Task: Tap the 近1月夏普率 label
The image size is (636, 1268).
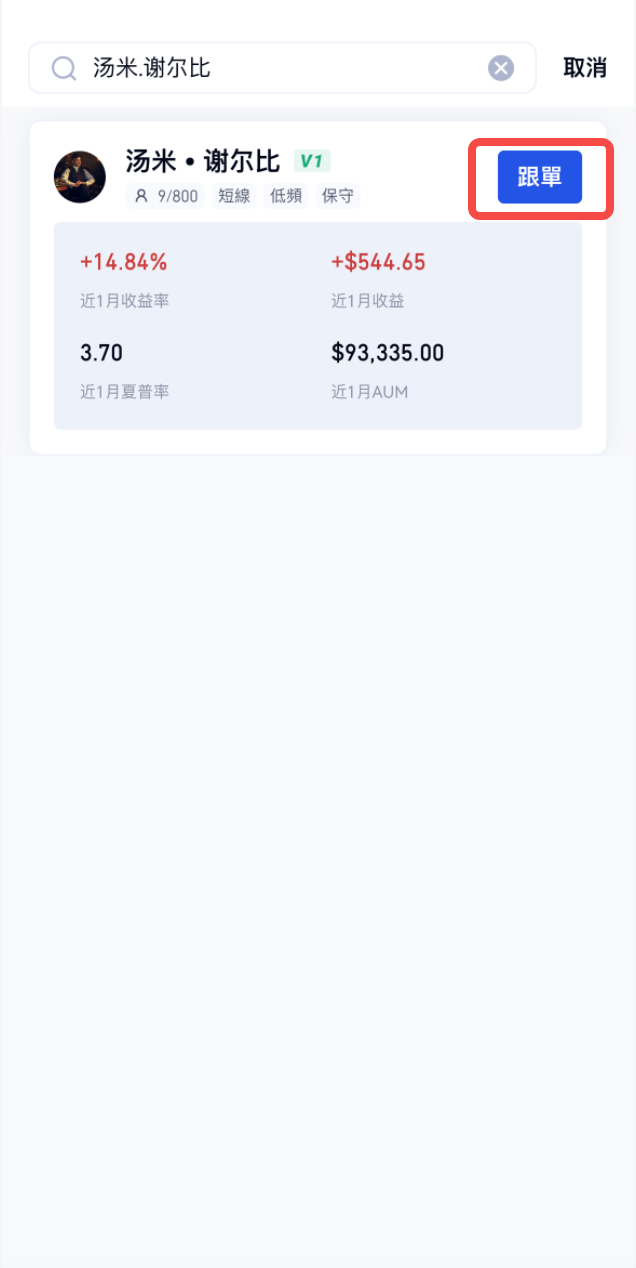Action: (124, 391)
